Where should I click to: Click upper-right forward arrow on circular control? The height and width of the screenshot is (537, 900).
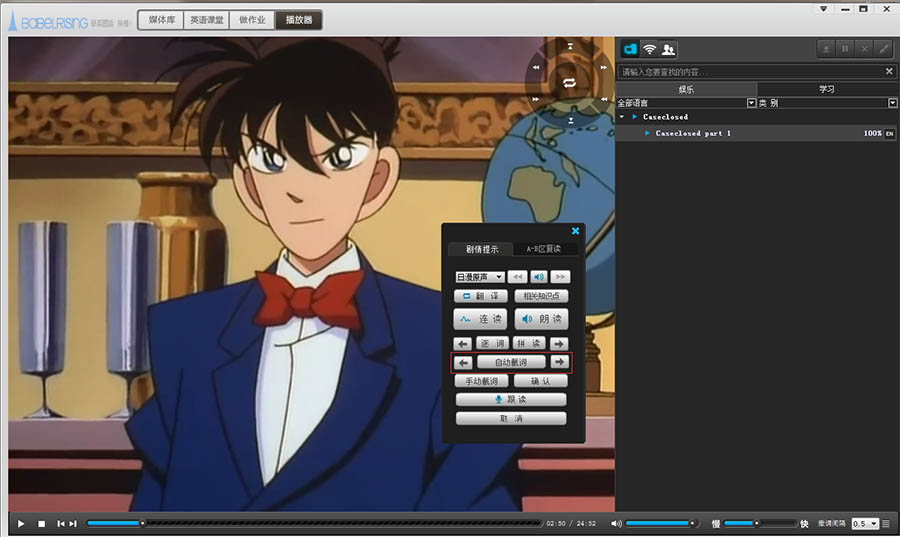[x=604, y=68]
